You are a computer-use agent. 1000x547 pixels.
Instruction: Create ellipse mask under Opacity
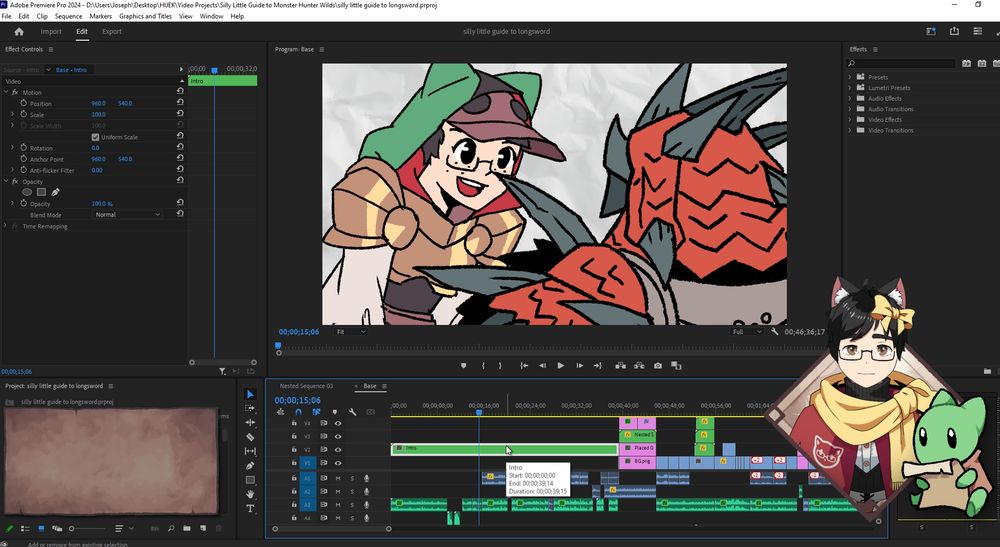tap(27, 192)
